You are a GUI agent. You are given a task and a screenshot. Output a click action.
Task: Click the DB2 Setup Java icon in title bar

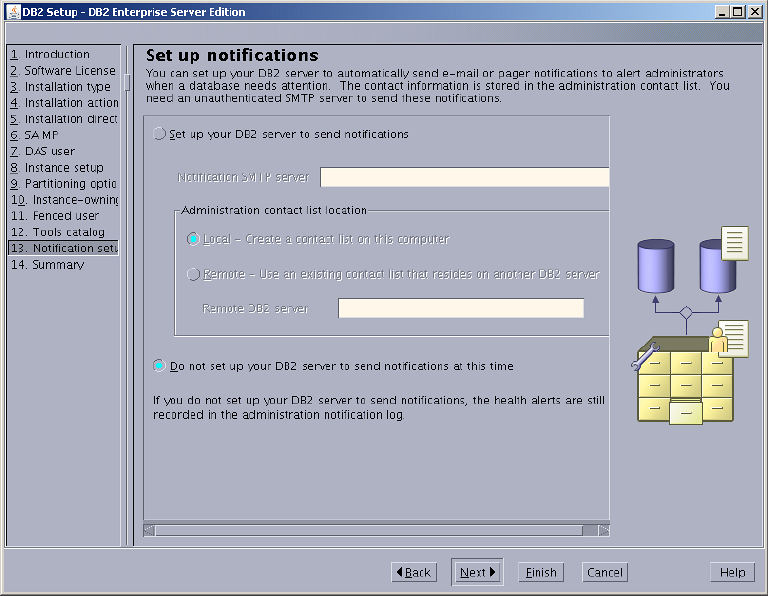coord(13,12)
